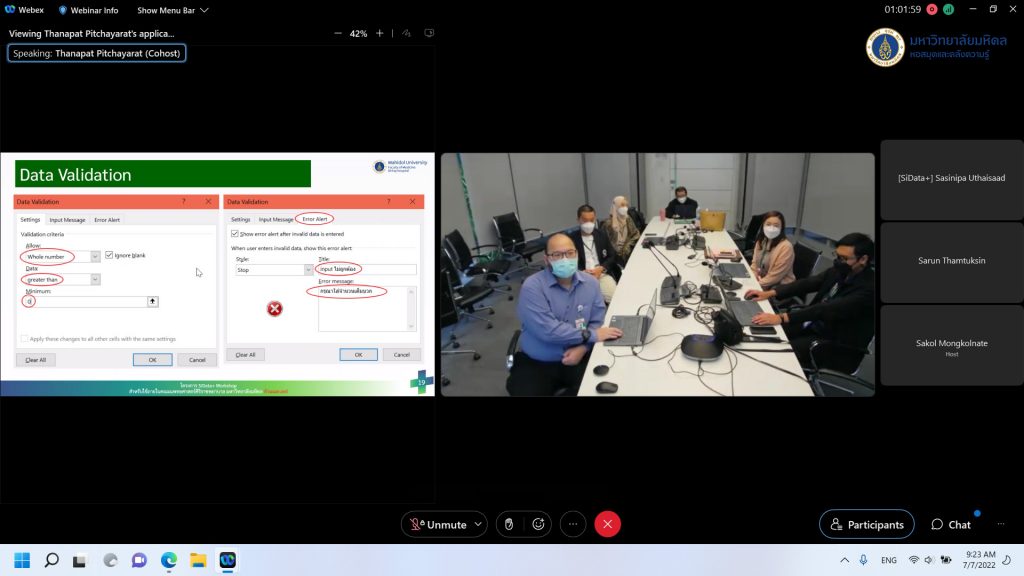Open the panel options ellipsis beside Chat
Screen dimensions: 1024x576
1001,524
